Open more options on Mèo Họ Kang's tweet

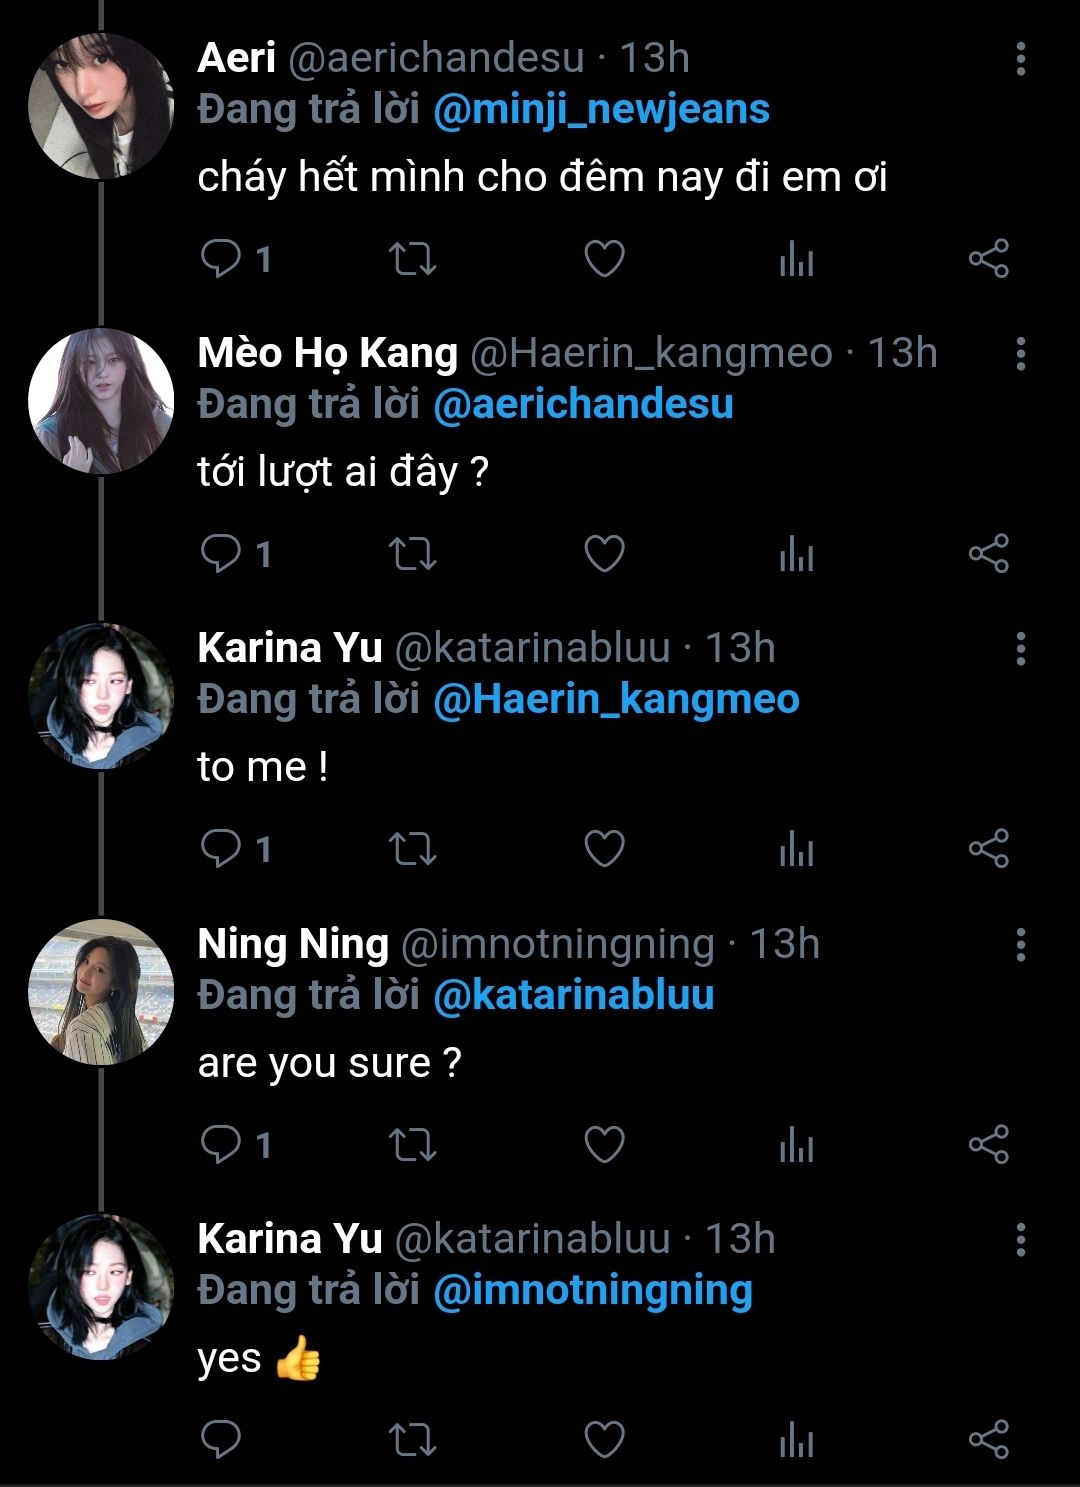(x=1020, y=354)
